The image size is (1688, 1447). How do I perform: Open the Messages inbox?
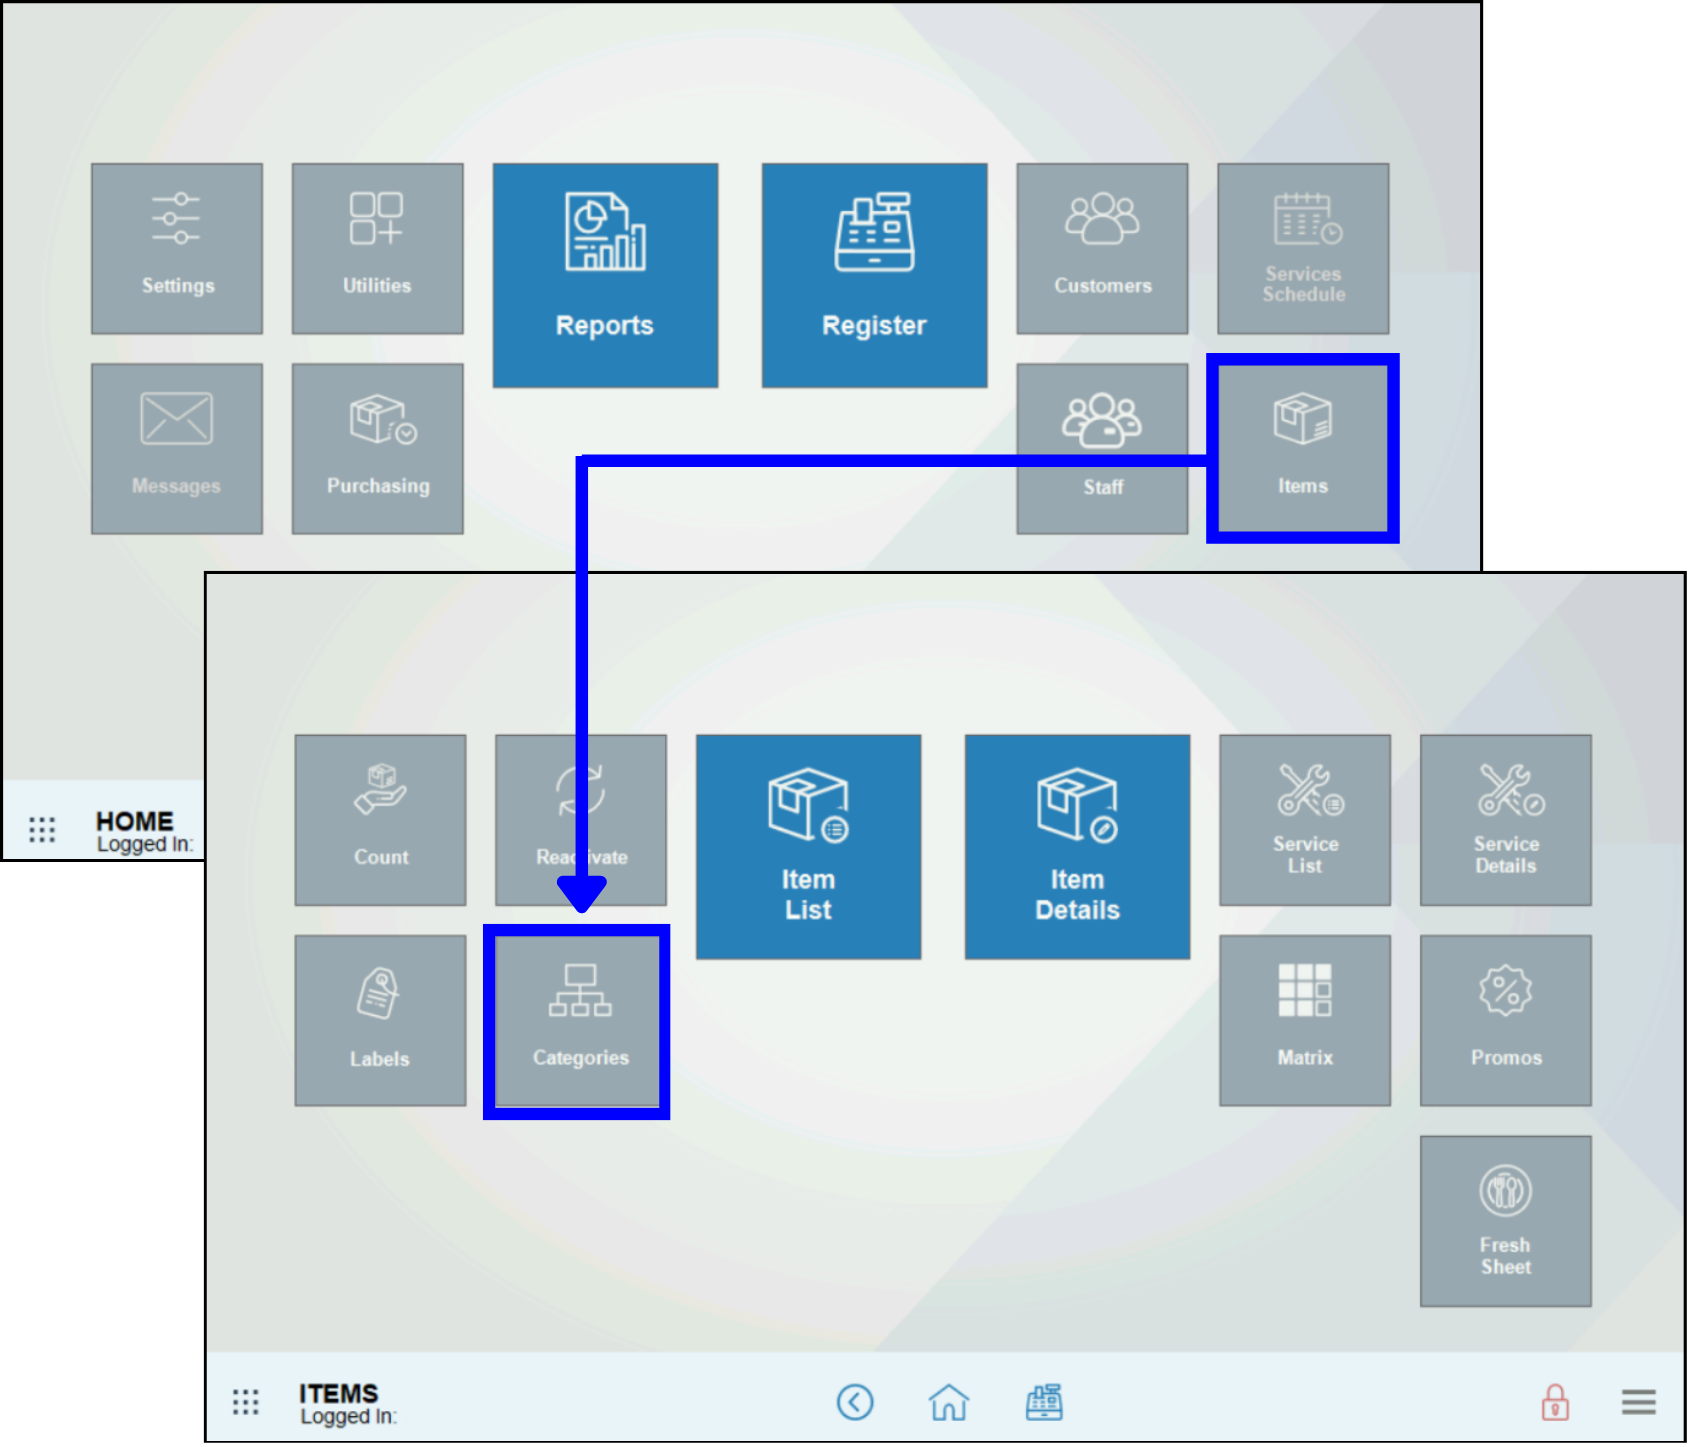click(x=176, y=447)
